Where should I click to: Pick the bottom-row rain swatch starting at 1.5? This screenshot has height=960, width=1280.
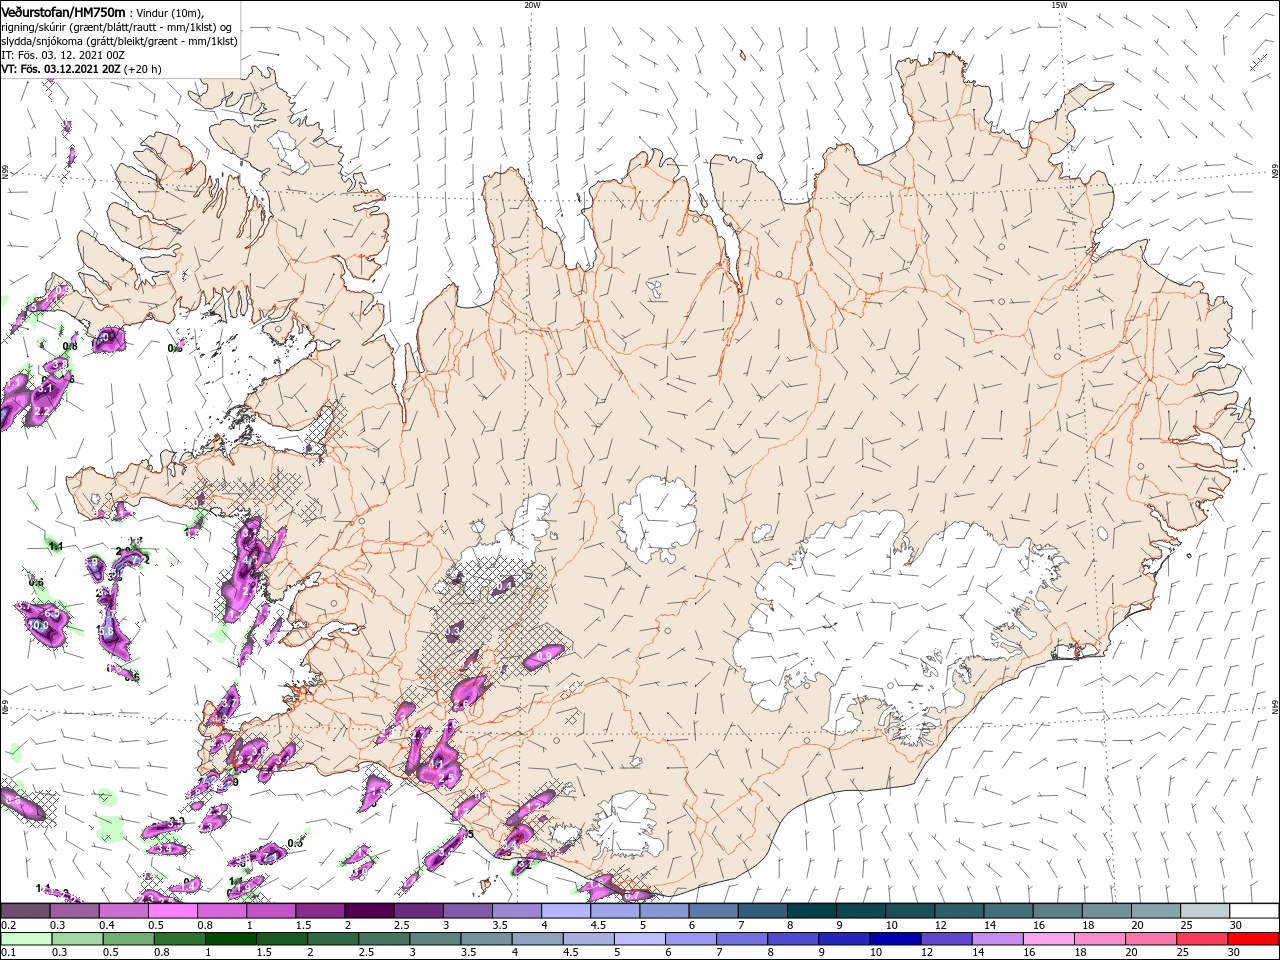[280, 939]
